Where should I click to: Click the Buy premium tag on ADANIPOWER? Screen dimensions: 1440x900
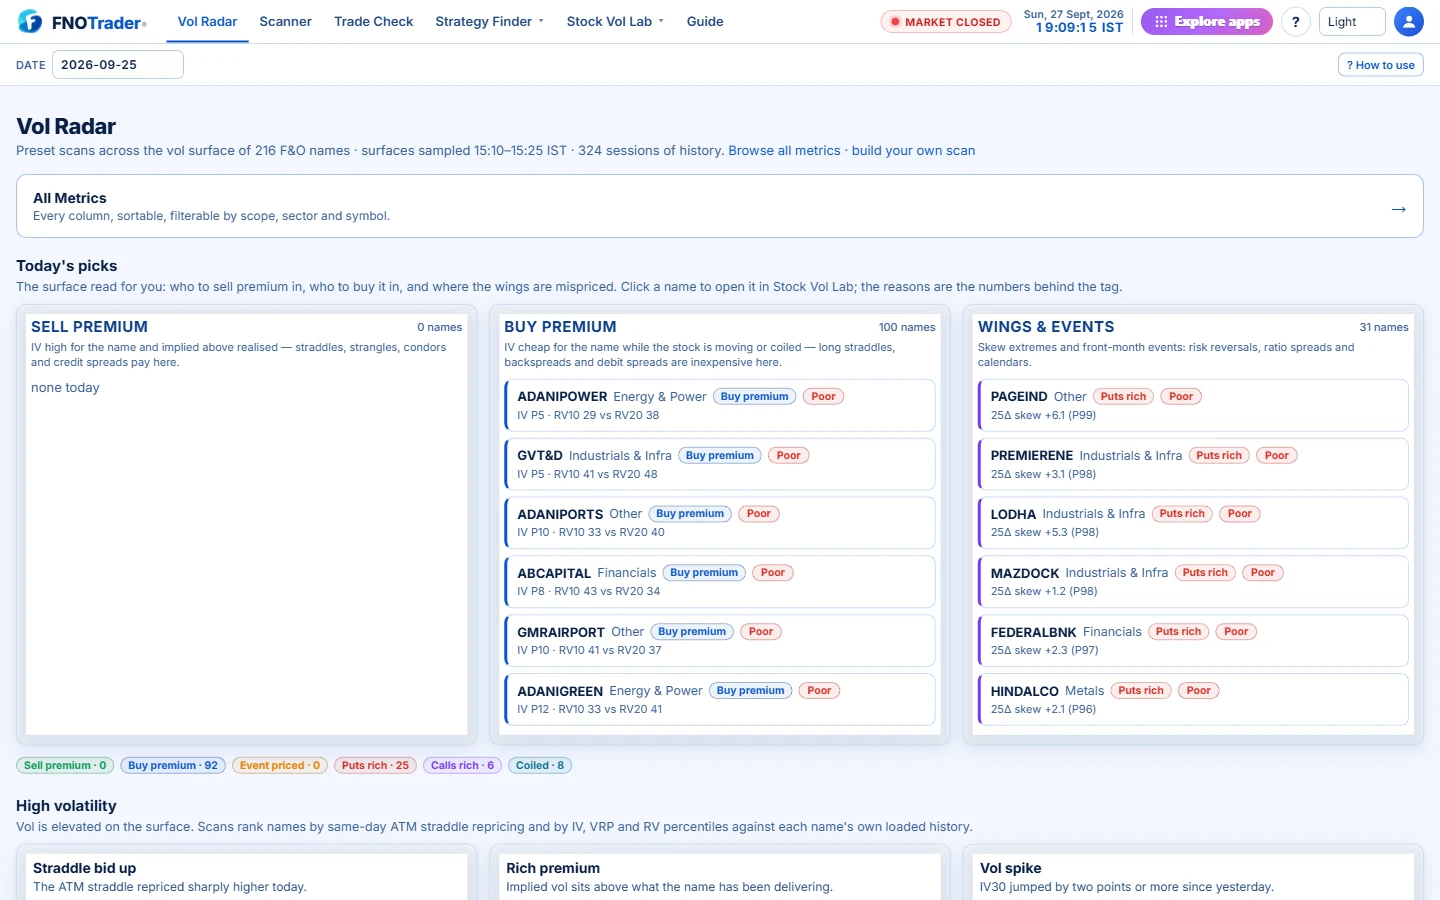[x=755, y=397]
